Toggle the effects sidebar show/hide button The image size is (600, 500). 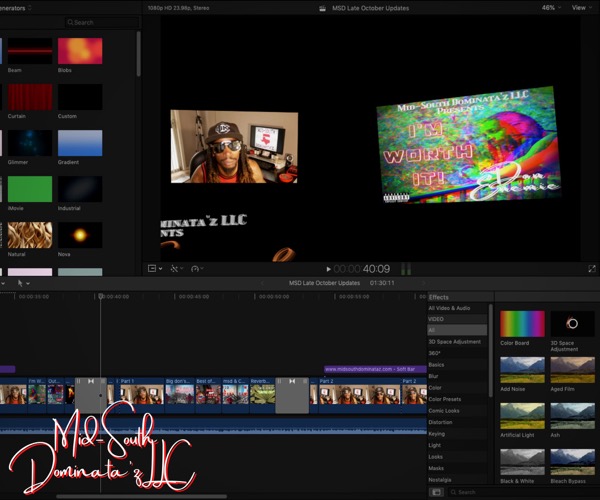pos(437,492)
